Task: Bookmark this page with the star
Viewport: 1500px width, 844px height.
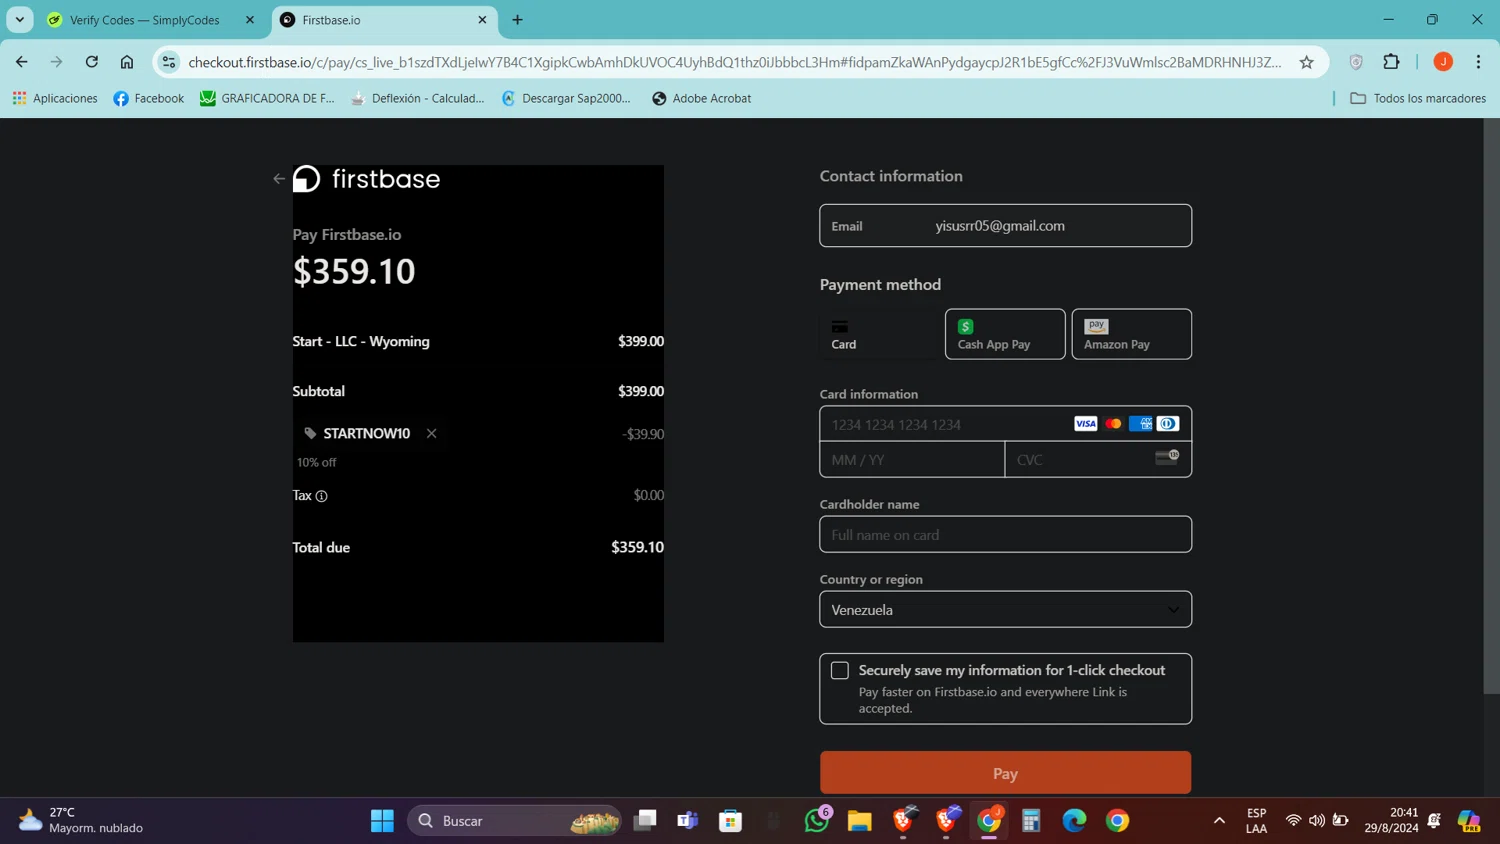Action: pyautogui.click(x=1306, y=62)
